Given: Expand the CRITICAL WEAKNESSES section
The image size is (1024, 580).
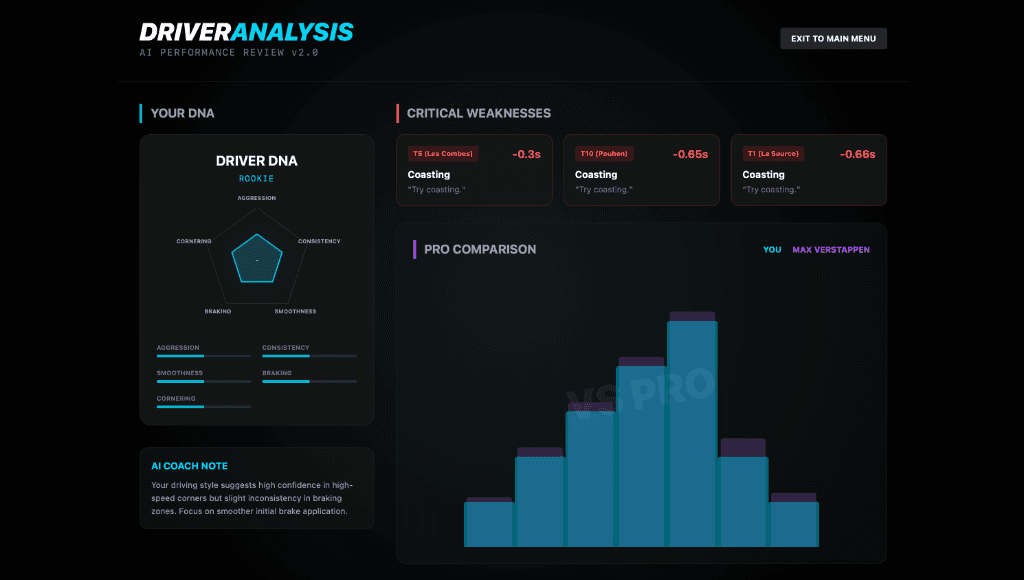Looking at the screenshot, I should 478,113.
